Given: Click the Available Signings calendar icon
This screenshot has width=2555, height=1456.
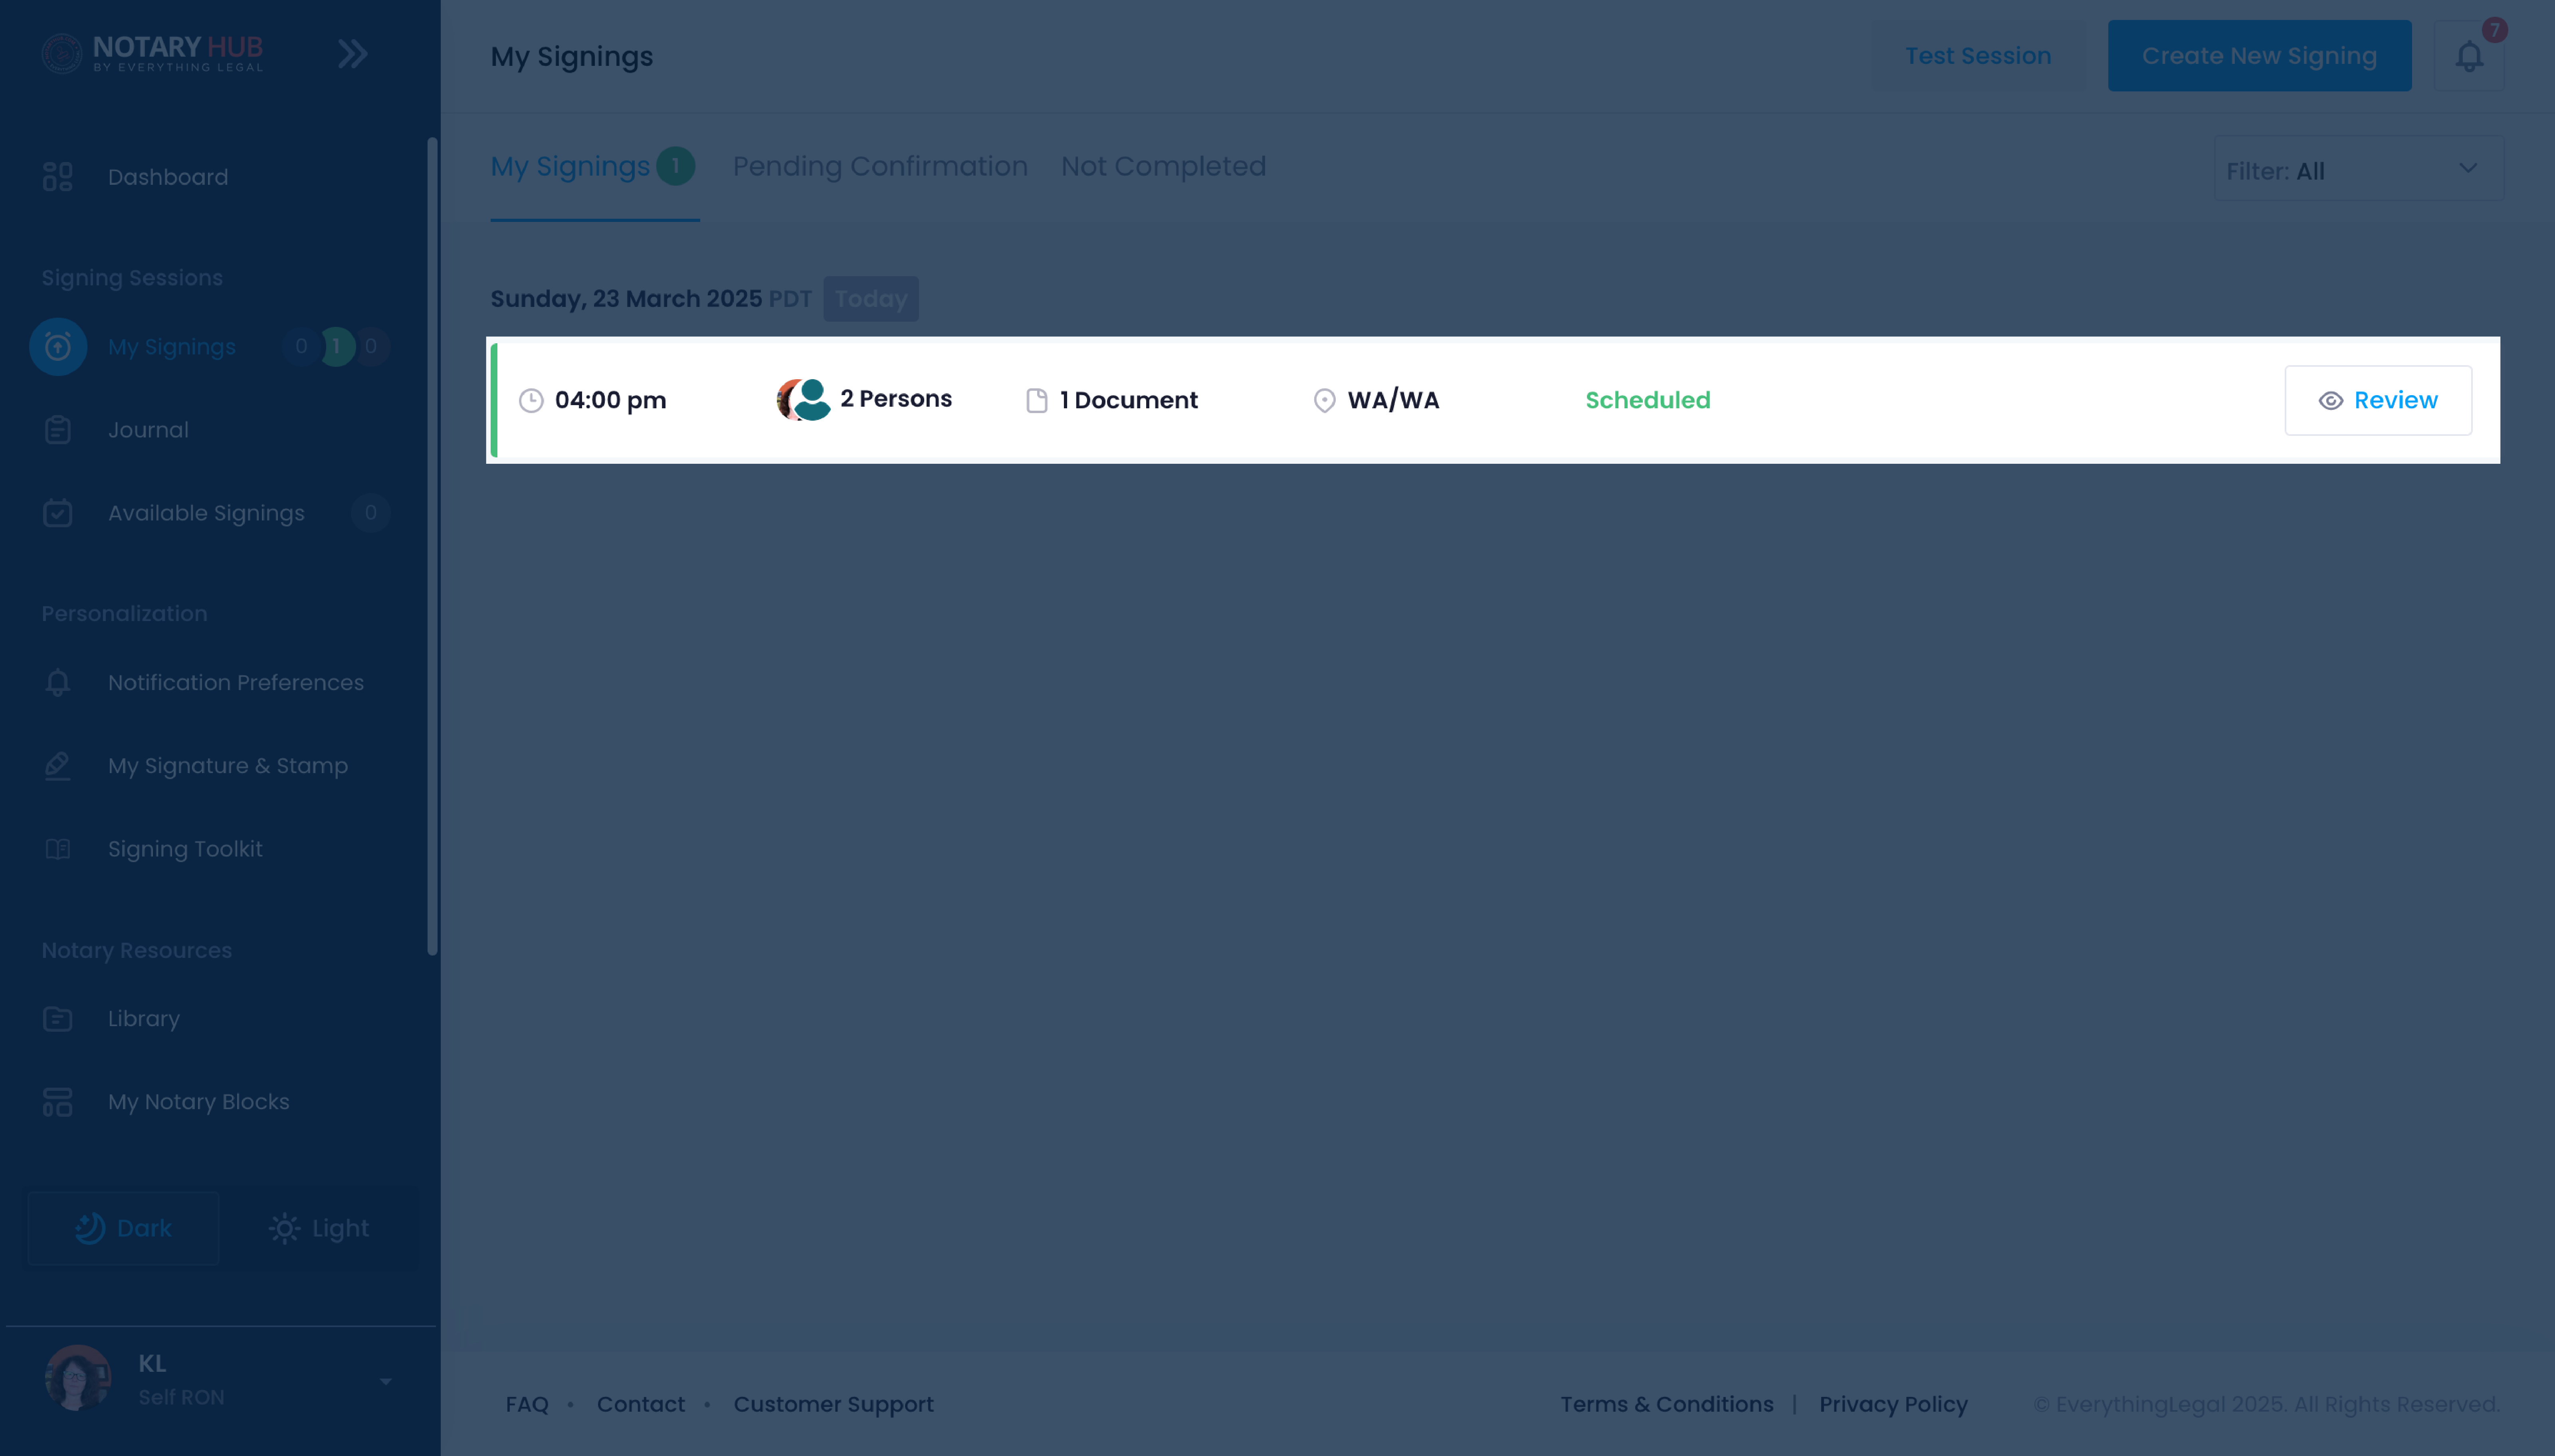Looking at the screenshot, I should (x=58, y=513).
